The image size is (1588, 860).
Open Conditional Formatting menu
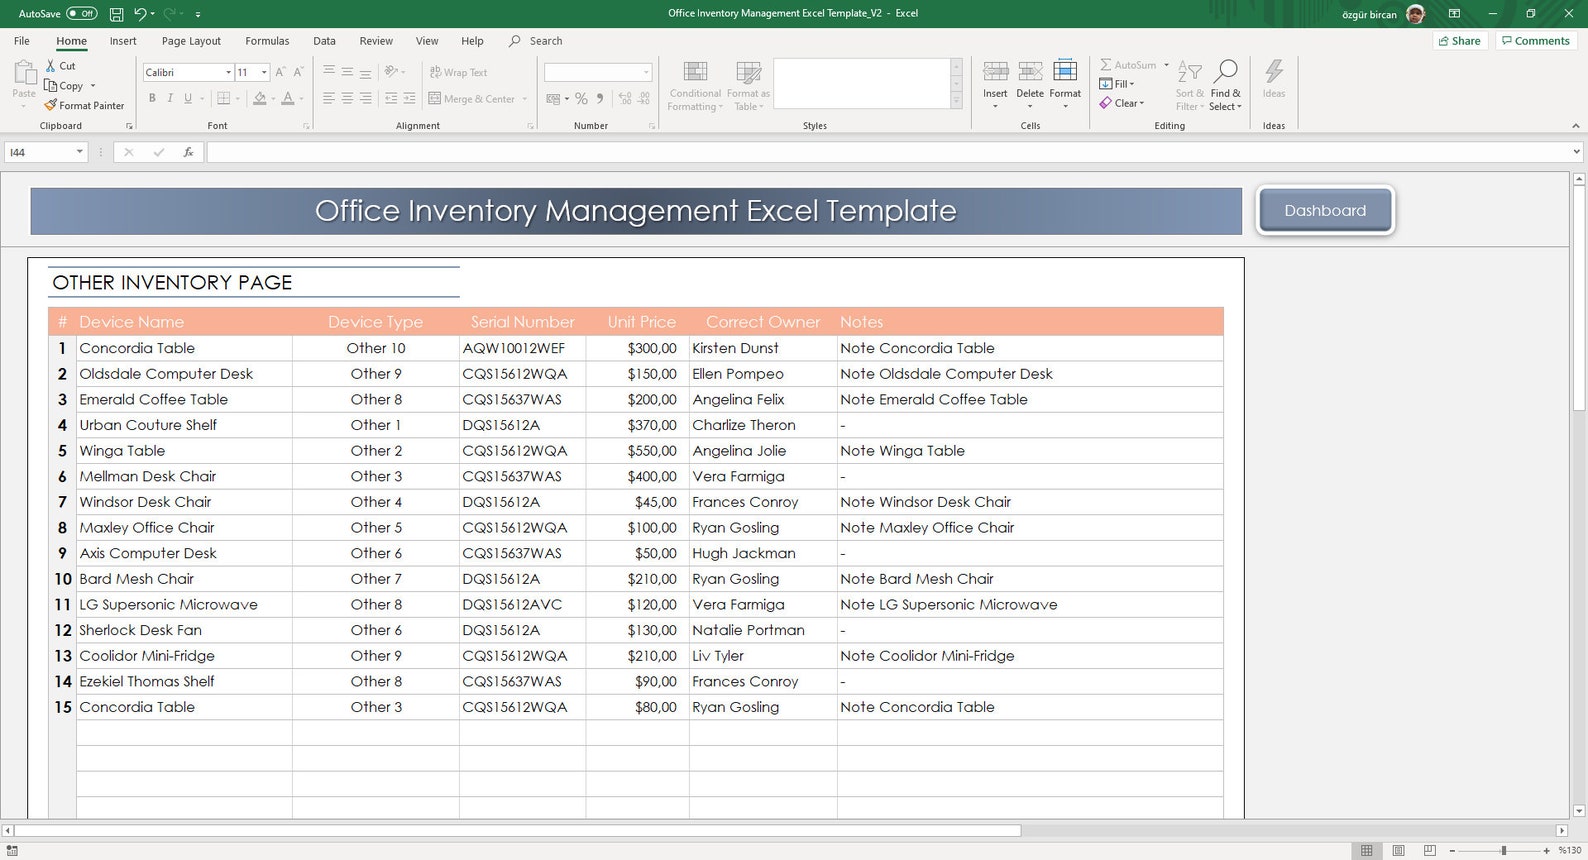coord(695,86)
